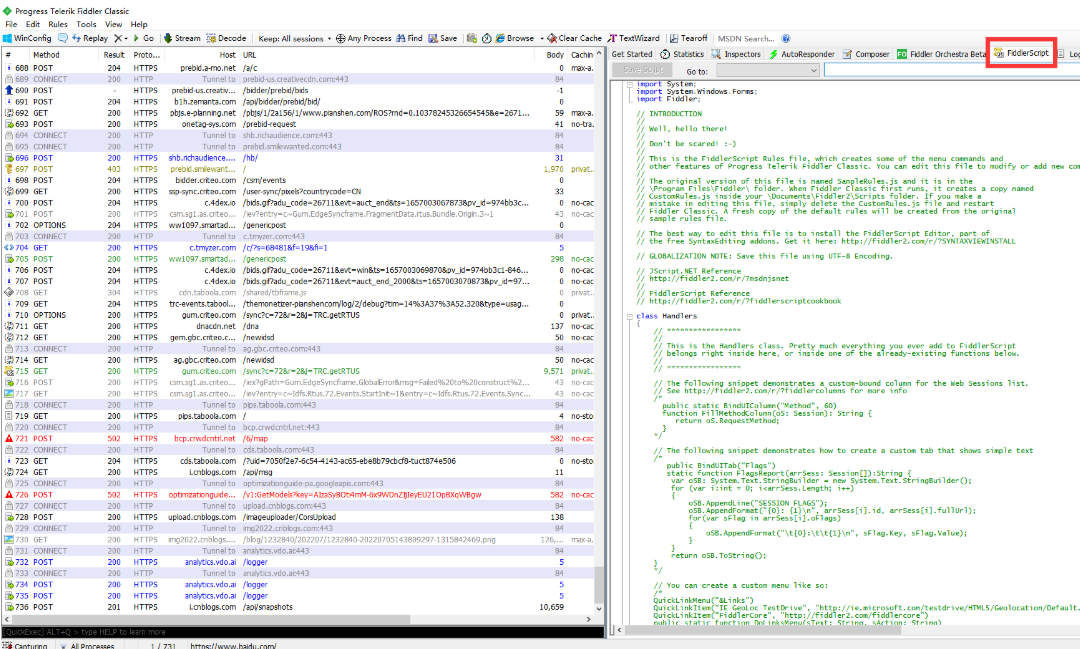The height and width of the screenshot is (649, 1080).
Task: Open Find sessions dialog
Action: (409, 39)
